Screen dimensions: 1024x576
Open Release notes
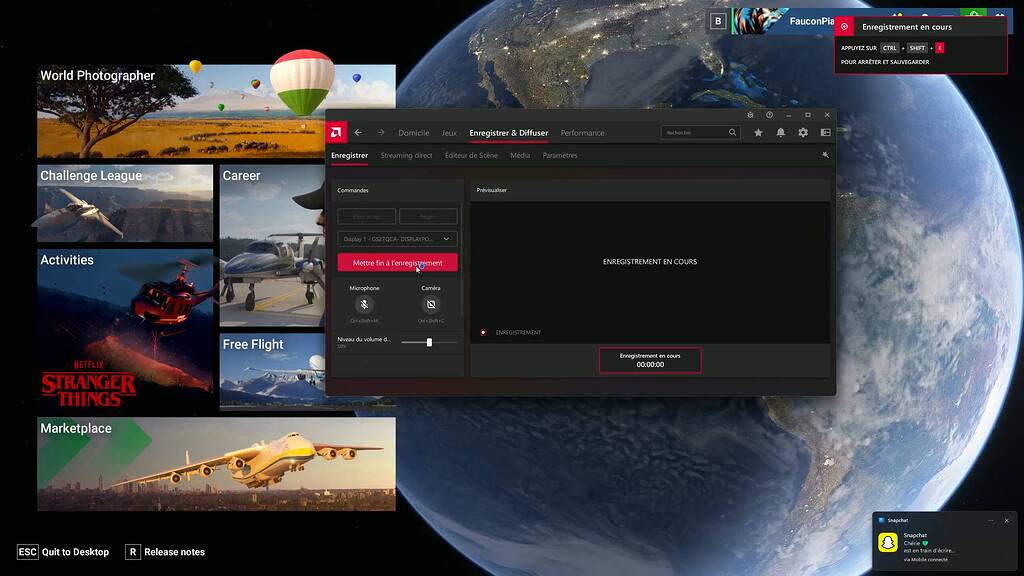click(165, 552)
